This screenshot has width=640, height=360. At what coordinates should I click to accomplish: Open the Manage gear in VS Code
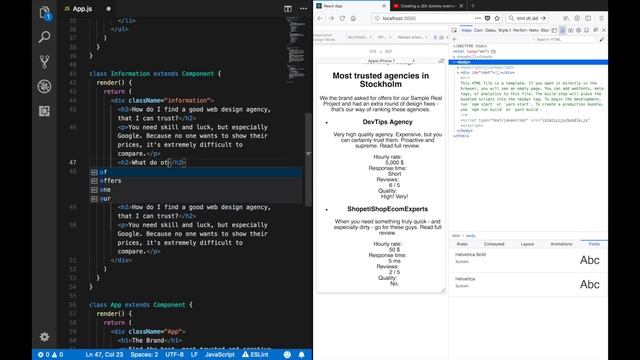tap(44, 337)
